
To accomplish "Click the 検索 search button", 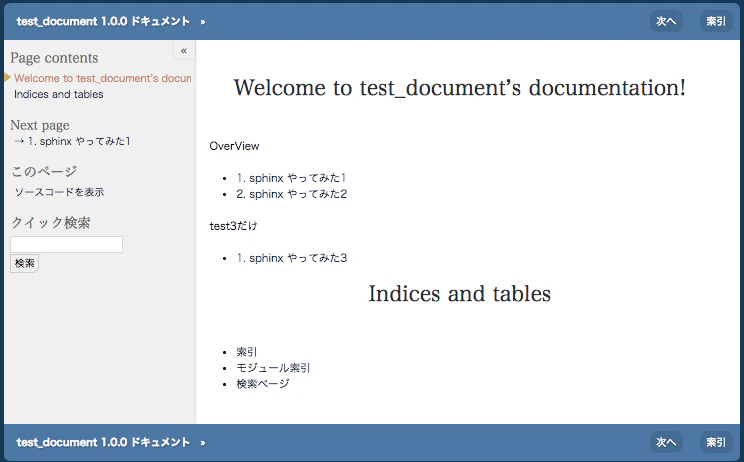I will [x=24, y=263].
